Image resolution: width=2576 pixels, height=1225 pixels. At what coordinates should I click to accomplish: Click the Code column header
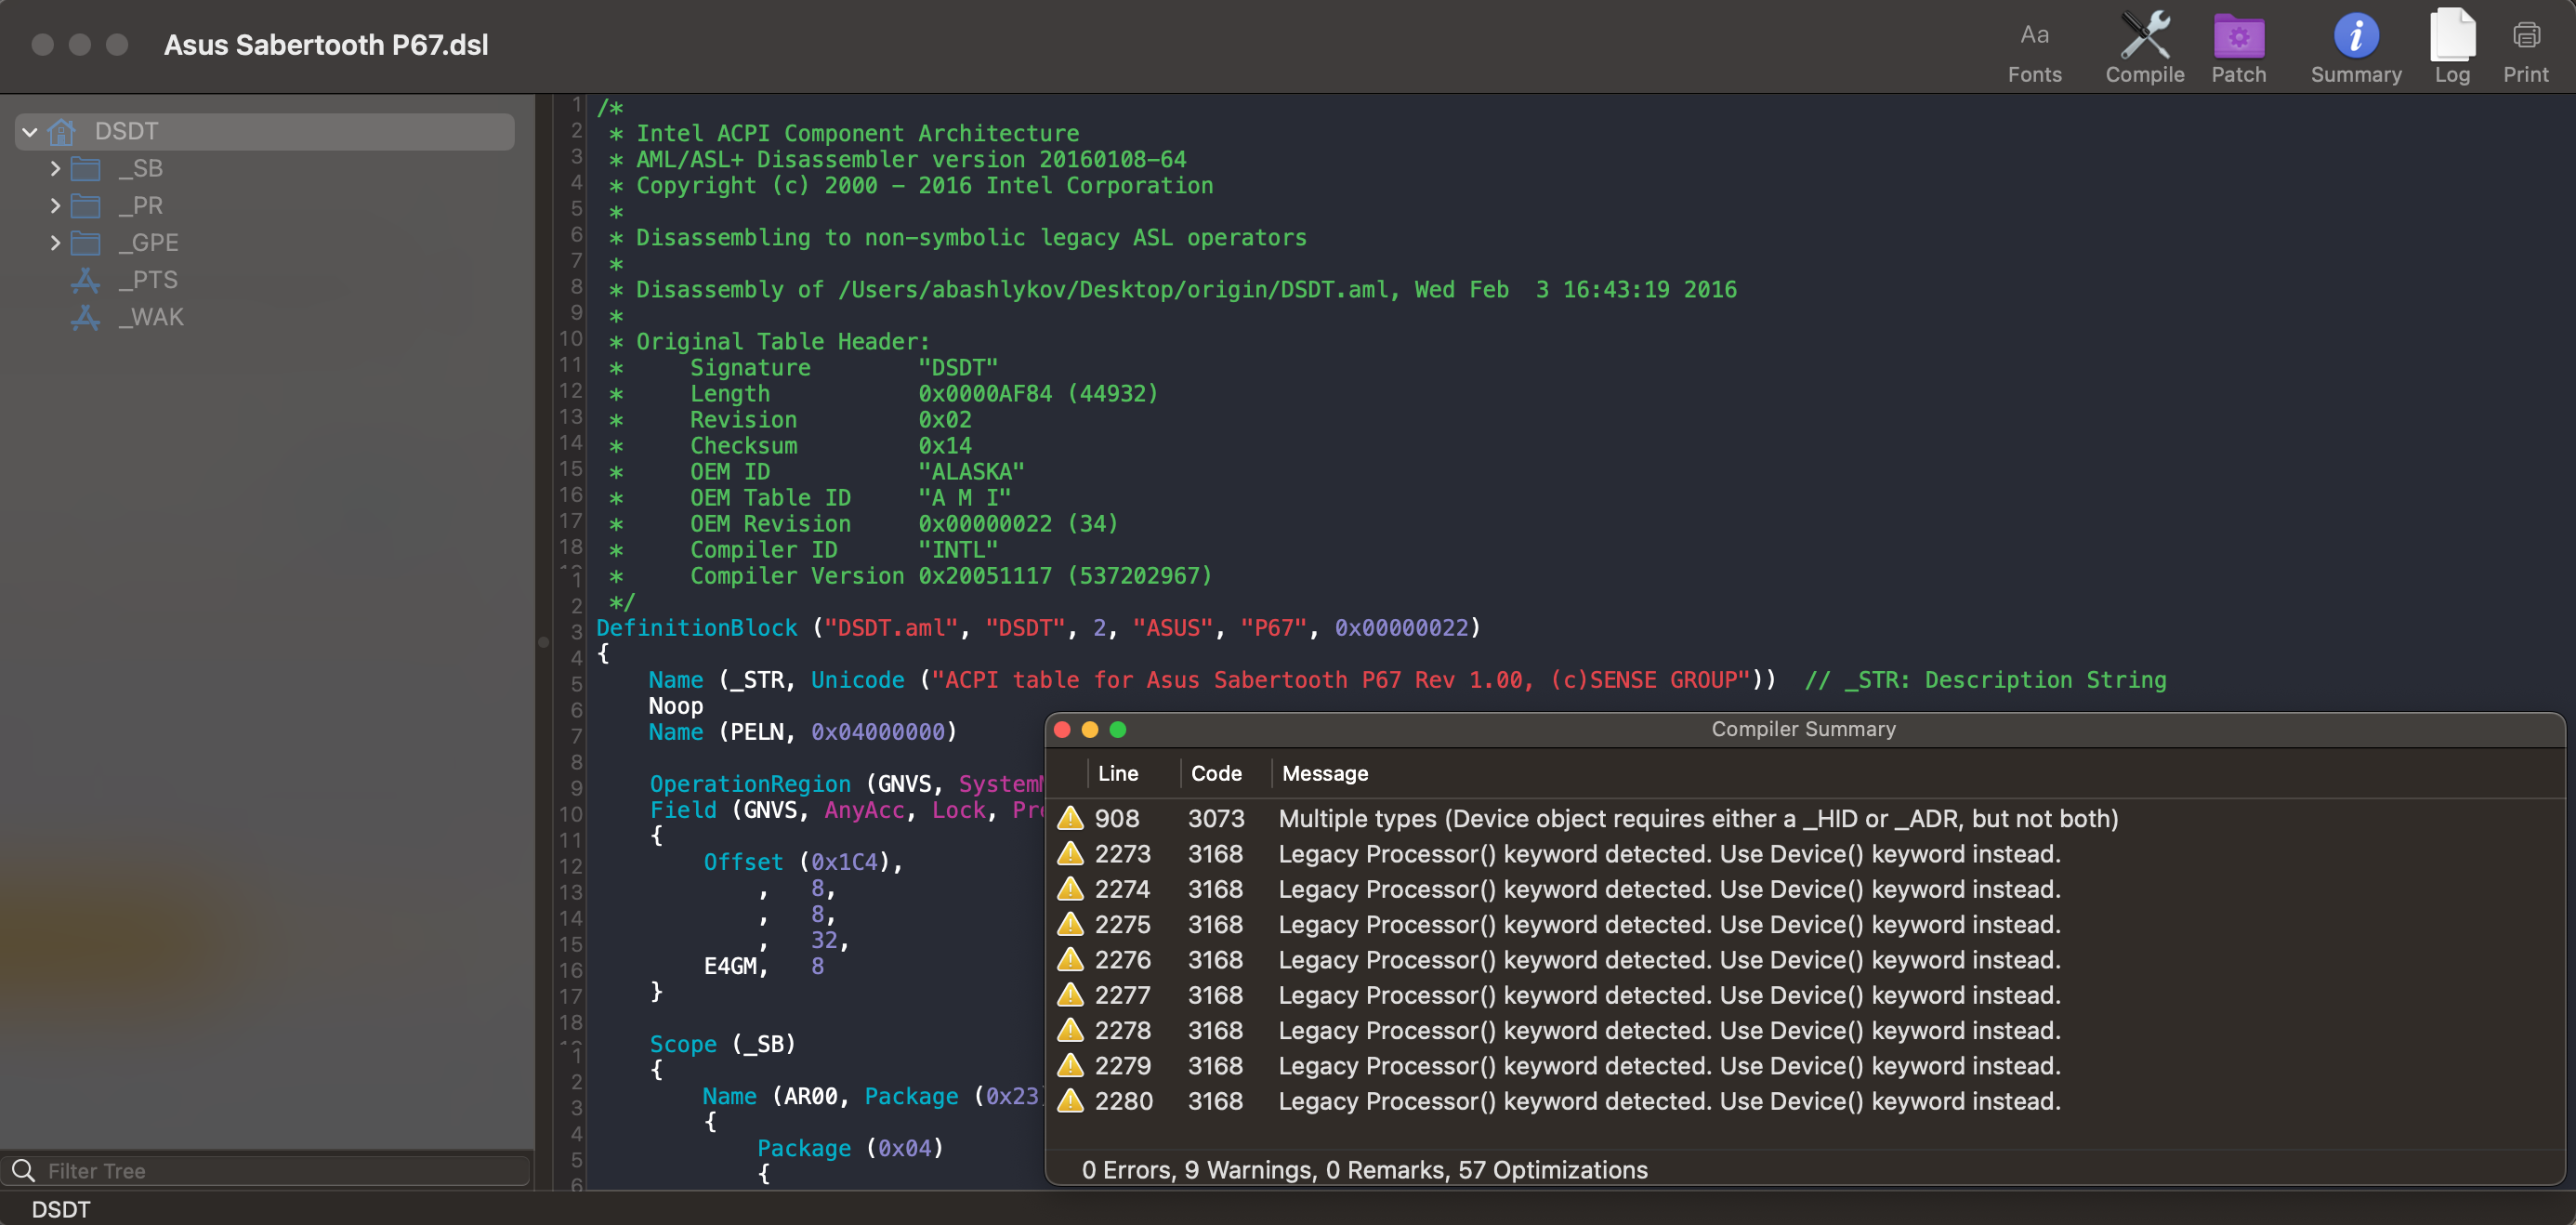point(1215,773)
